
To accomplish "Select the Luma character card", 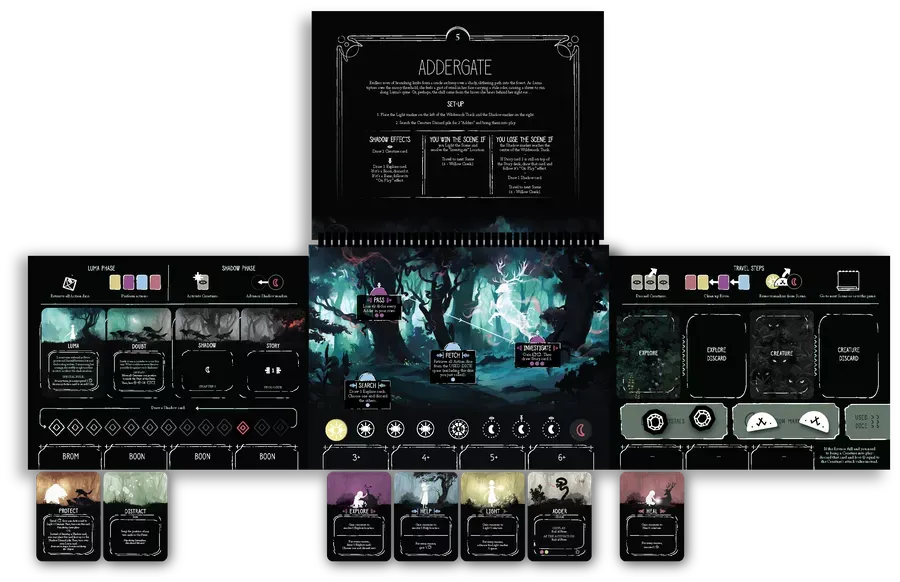I will [x=73, y=352].
